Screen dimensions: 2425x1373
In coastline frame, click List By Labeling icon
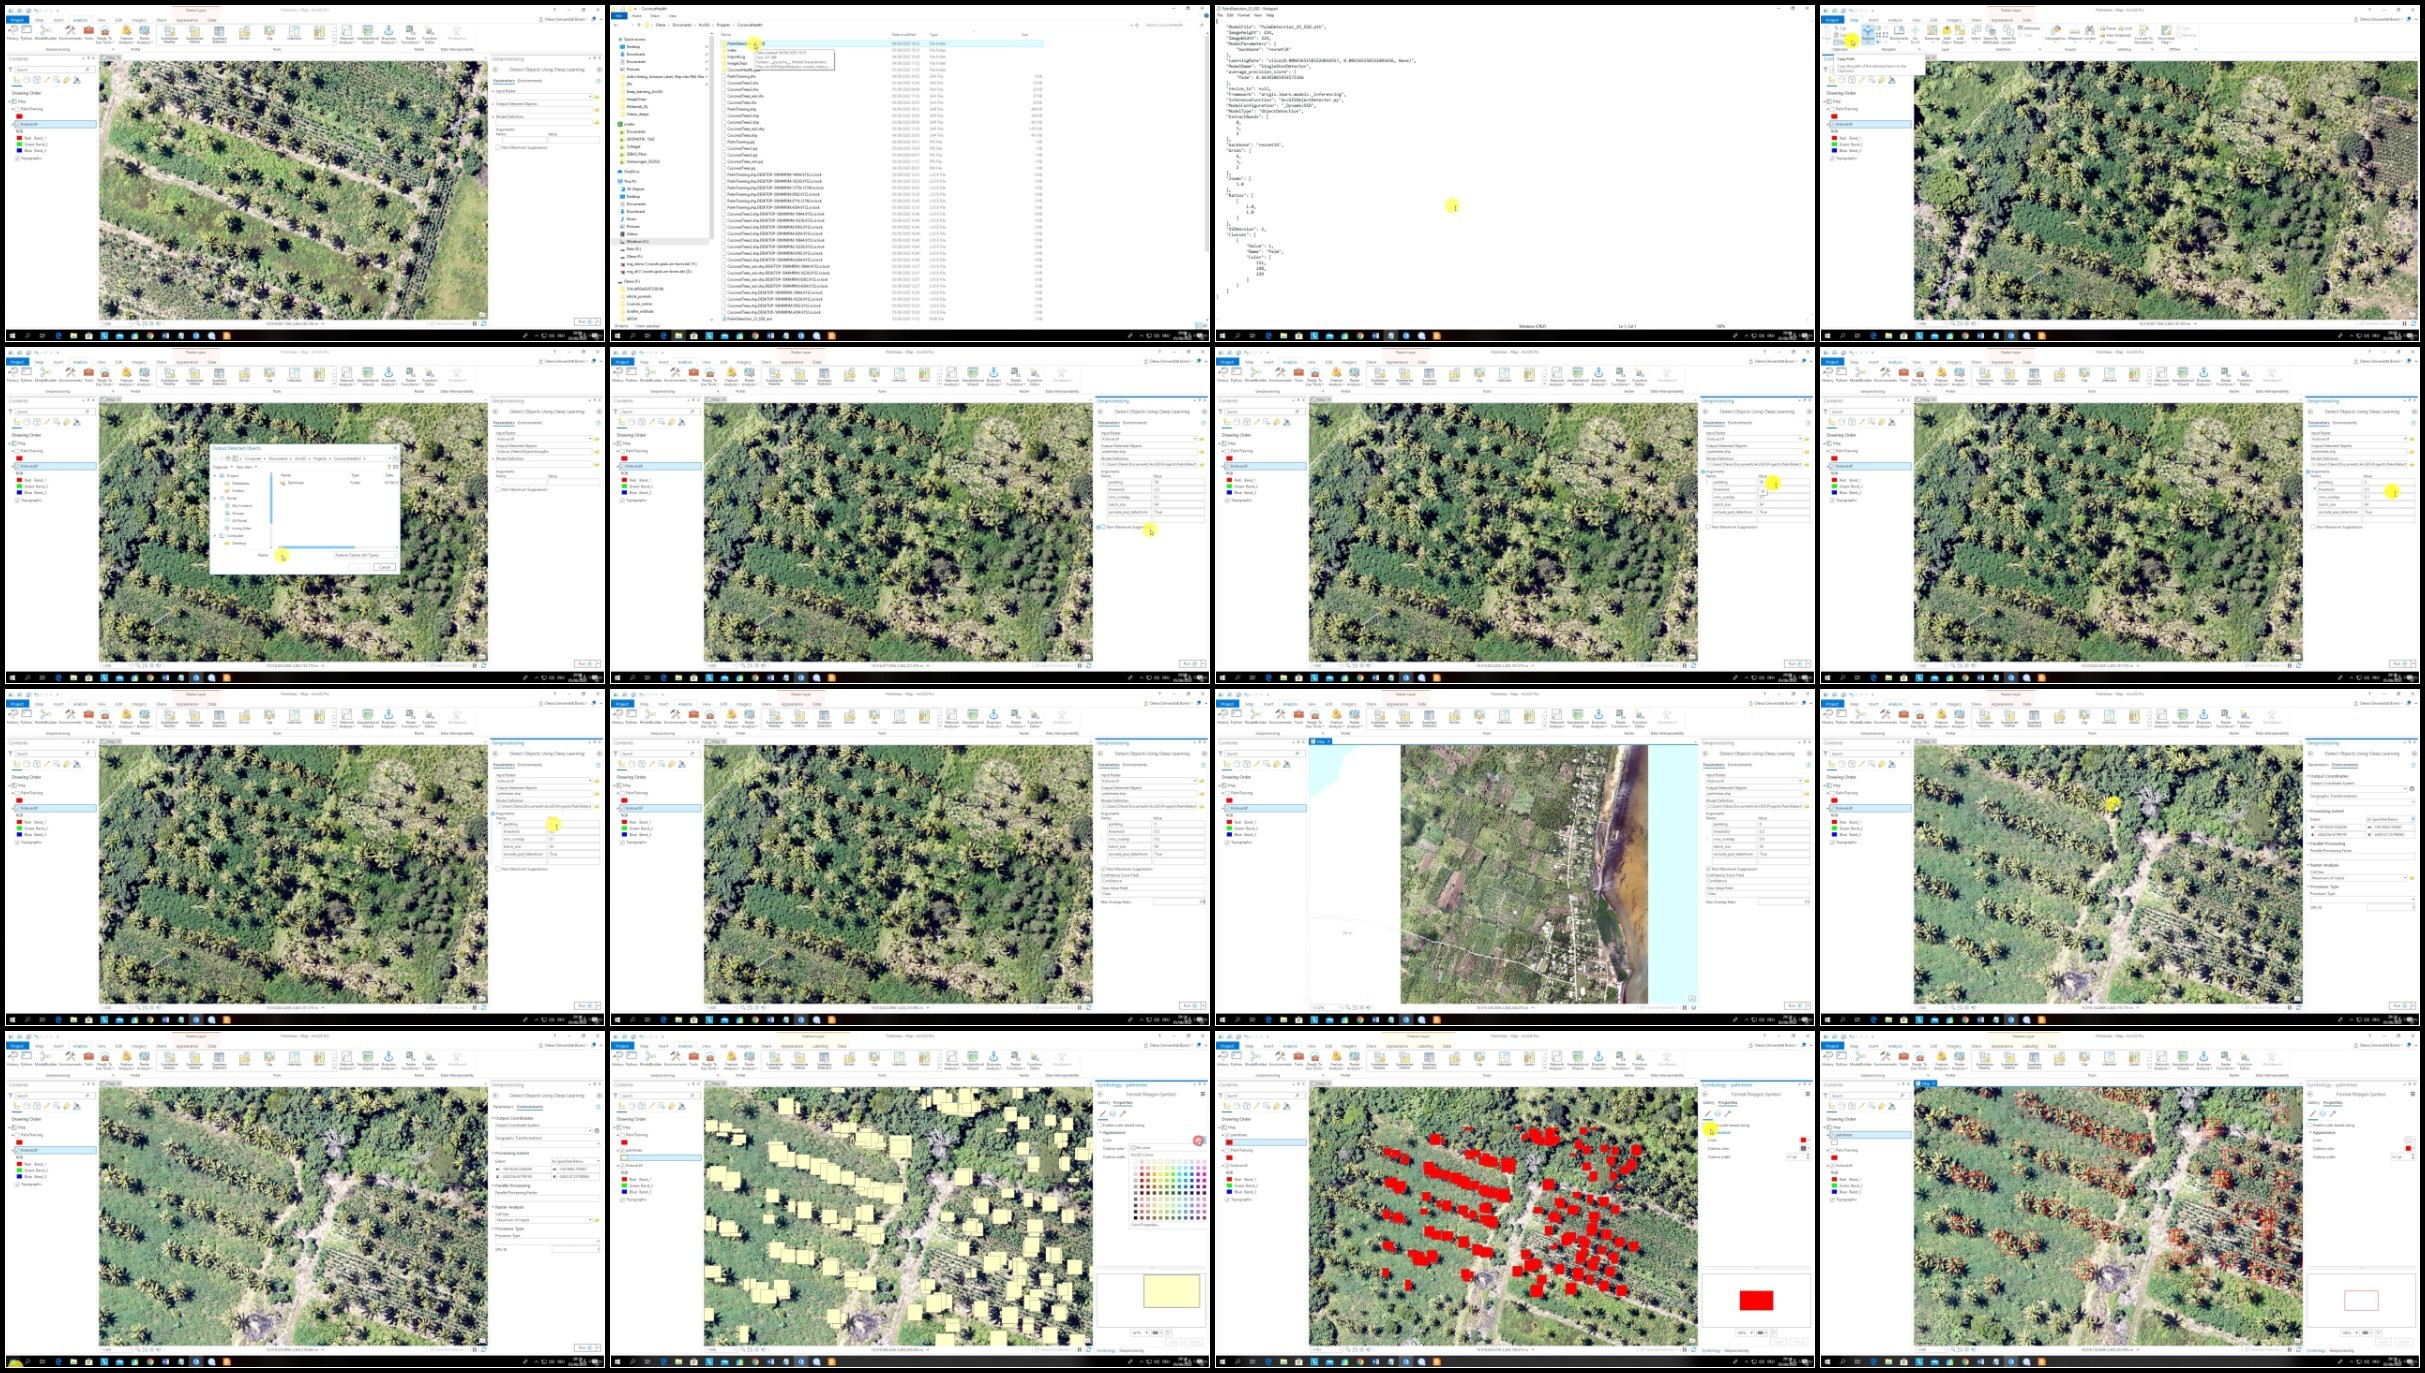[1277, 764]
